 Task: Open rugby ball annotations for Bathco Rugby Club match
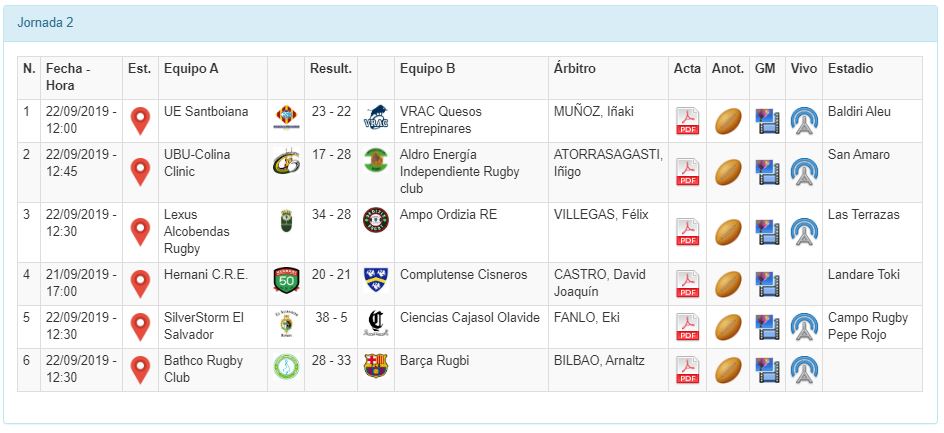click(728, 370)
